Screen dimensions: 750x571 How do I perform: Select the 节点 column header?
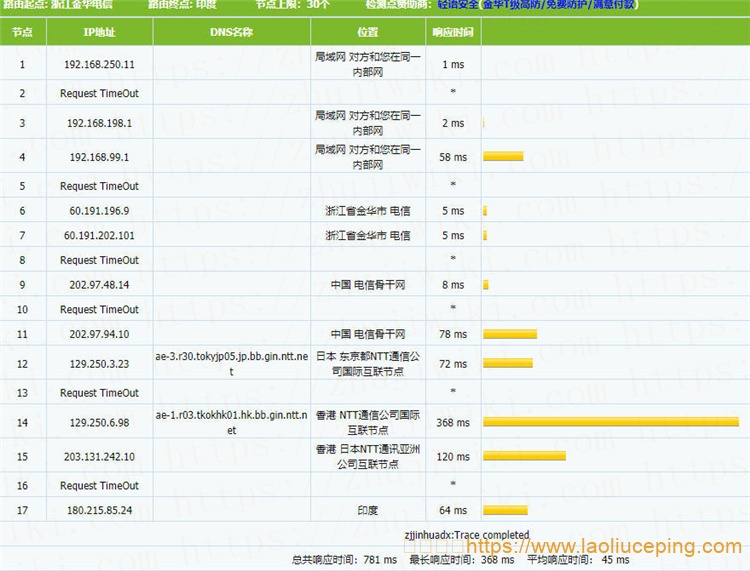pyautogui.click(x=22, y=32)
